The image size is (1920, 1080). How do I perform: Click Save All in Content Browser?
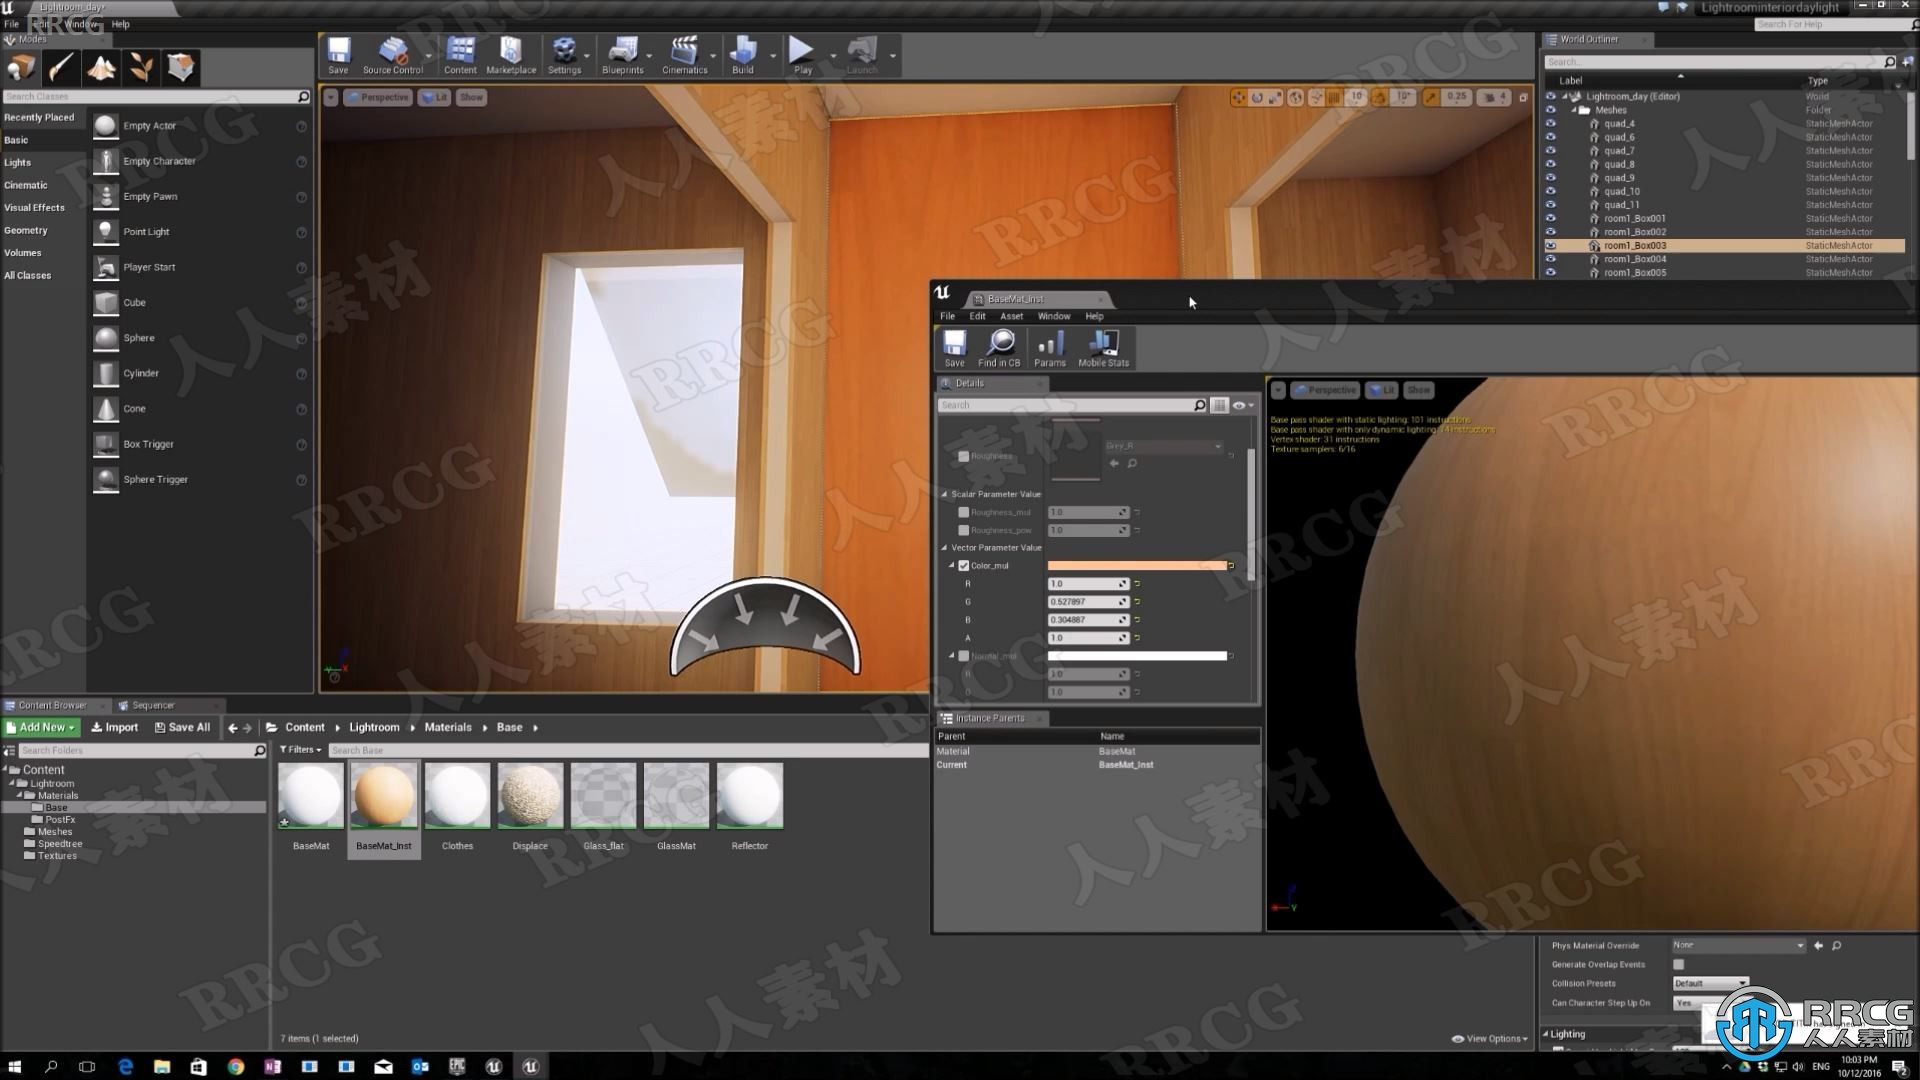[182, 727]
